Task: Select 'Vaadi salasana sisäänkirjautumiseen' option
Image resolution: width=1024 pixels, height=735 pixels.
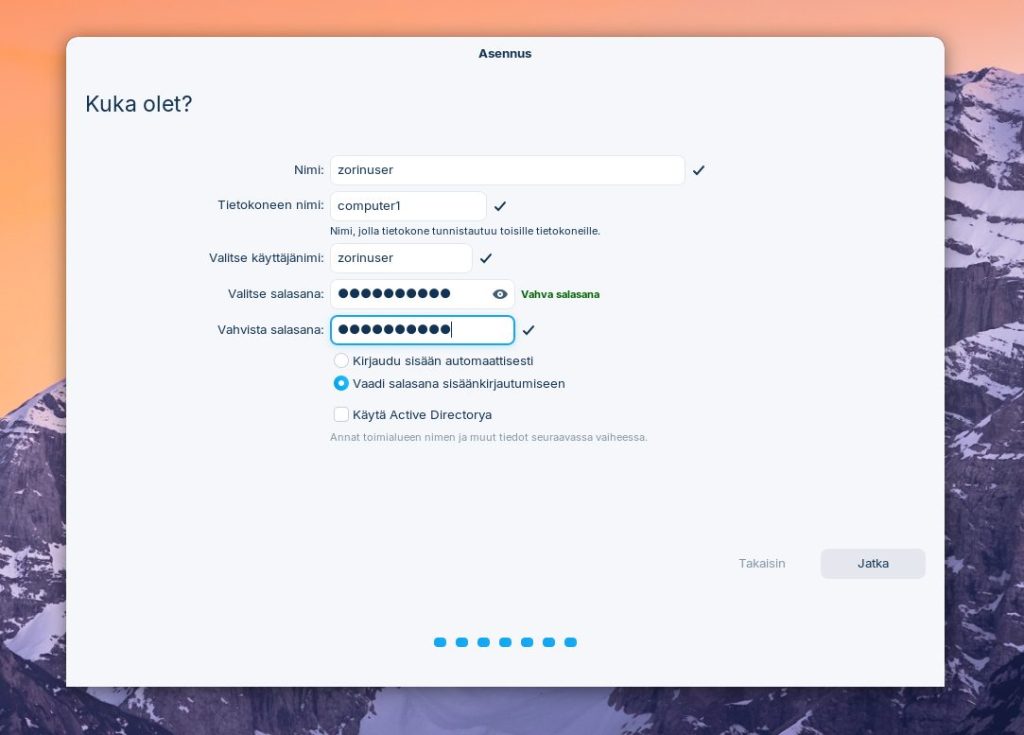Action: click(341, 384)
